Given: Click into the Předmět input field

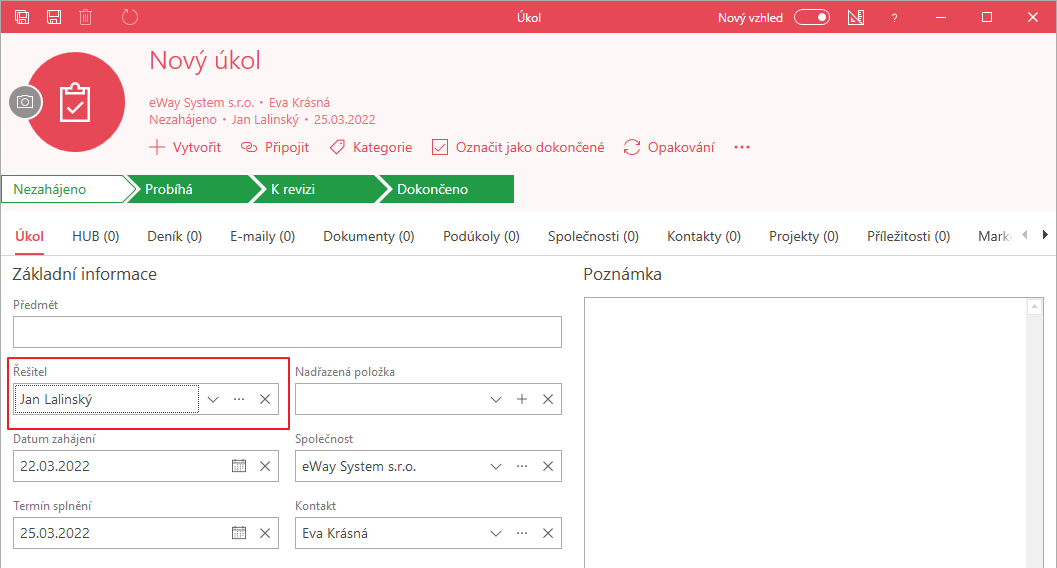Looking at the screenshot, I should [287, 332].
